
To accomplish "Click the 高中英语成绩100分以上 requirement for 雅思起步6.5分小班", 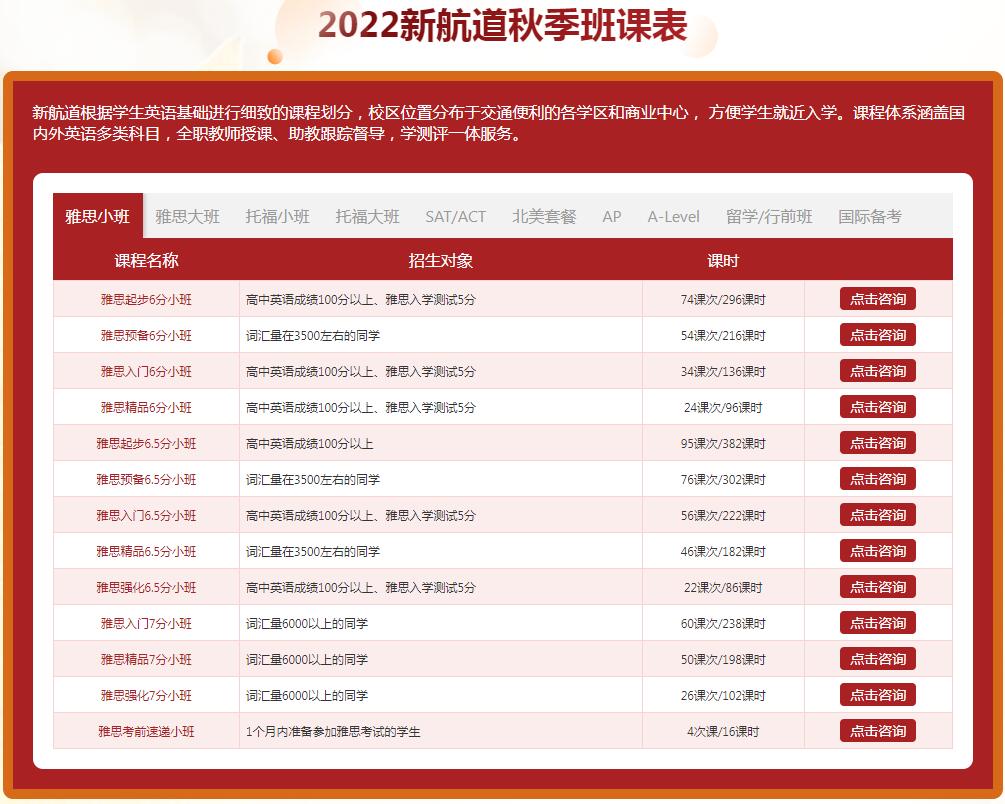I will 310,443.
